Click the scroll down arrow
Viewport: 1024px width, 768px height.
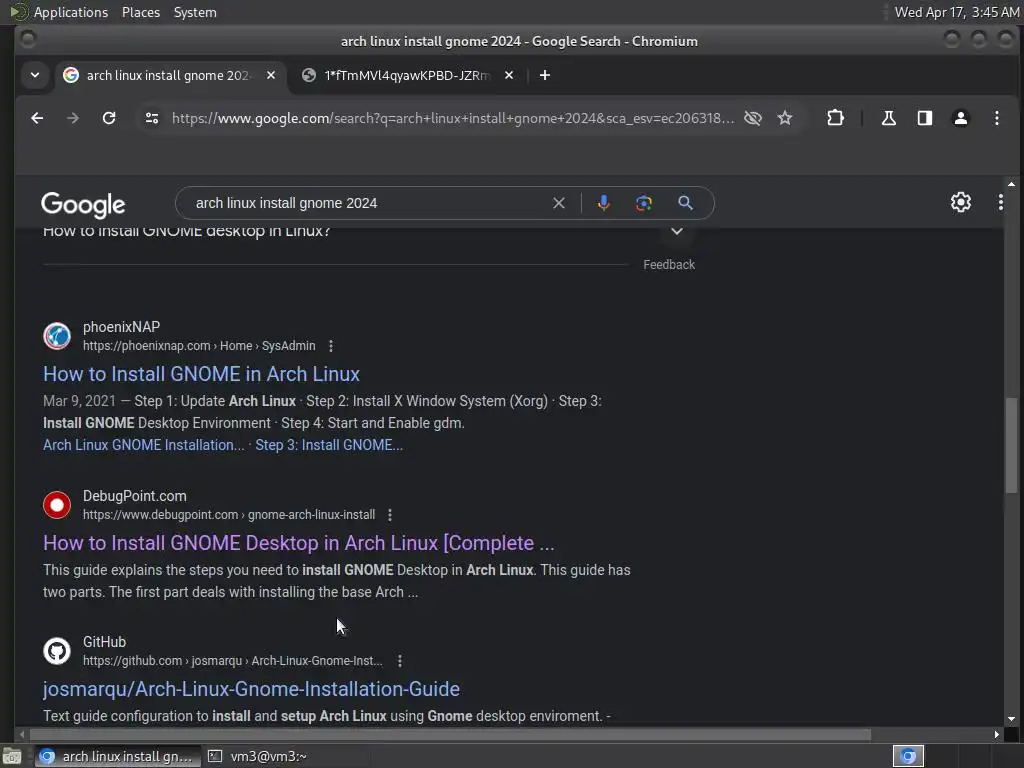1011,720
